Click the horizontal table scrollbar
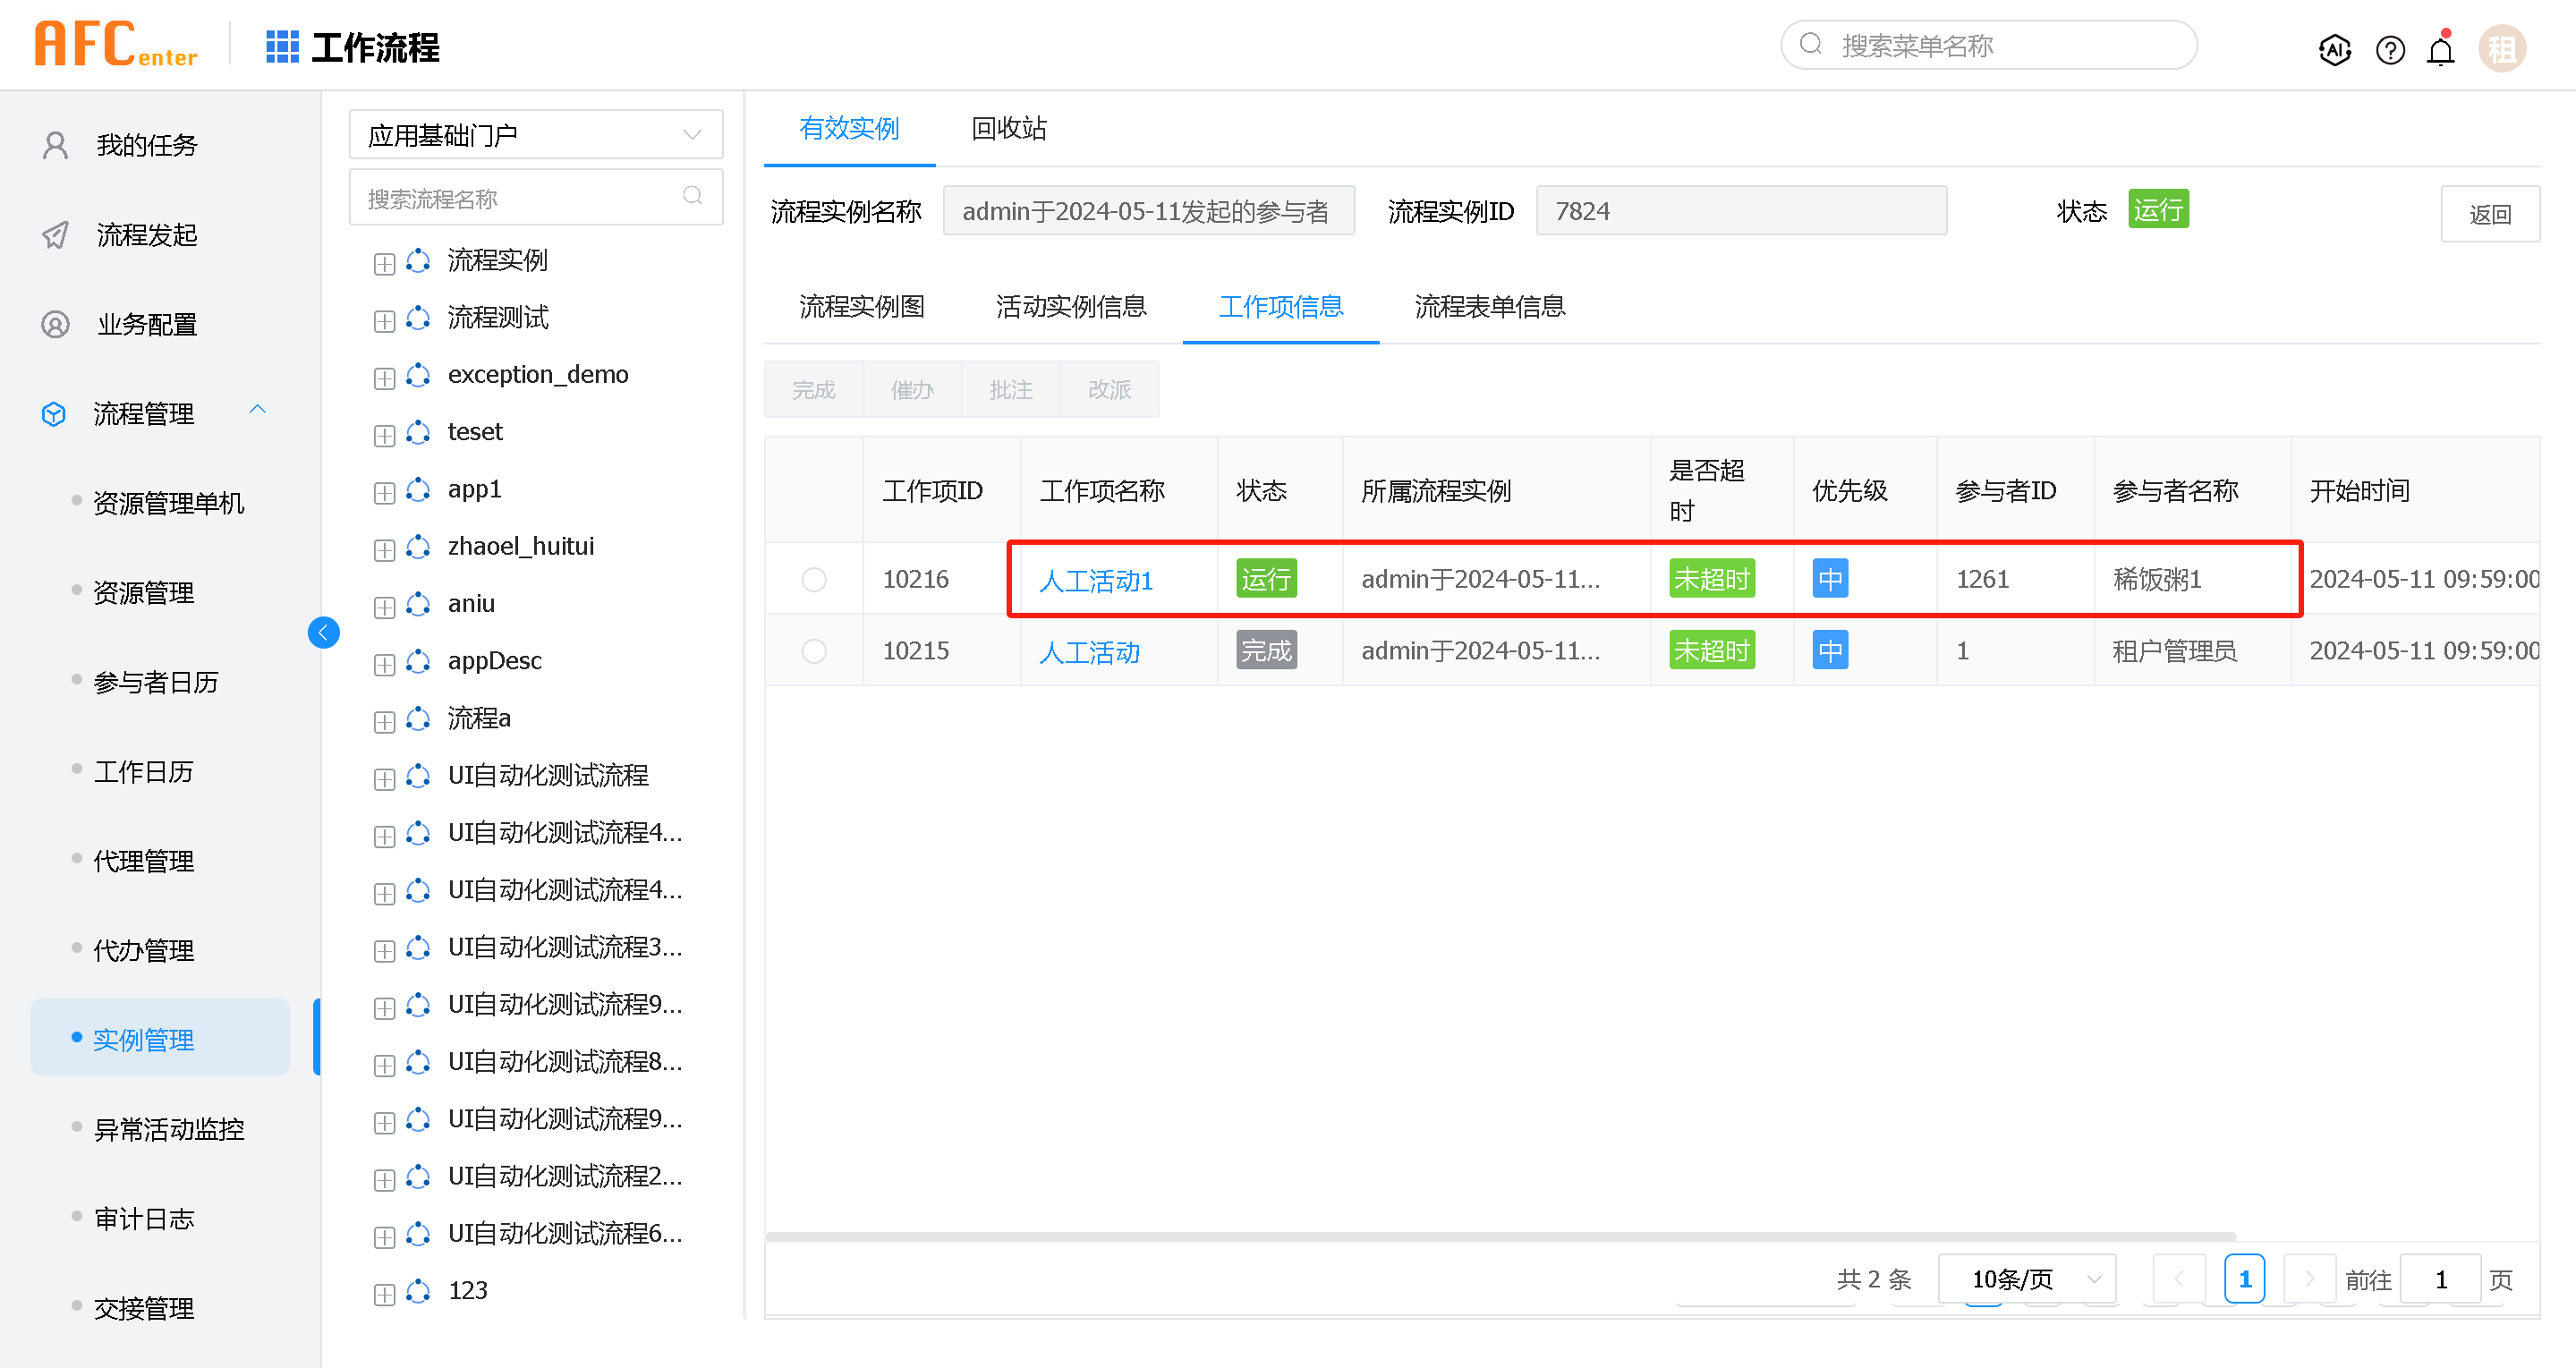The image size is (2576, 1368). (x=1500, y=1237)
